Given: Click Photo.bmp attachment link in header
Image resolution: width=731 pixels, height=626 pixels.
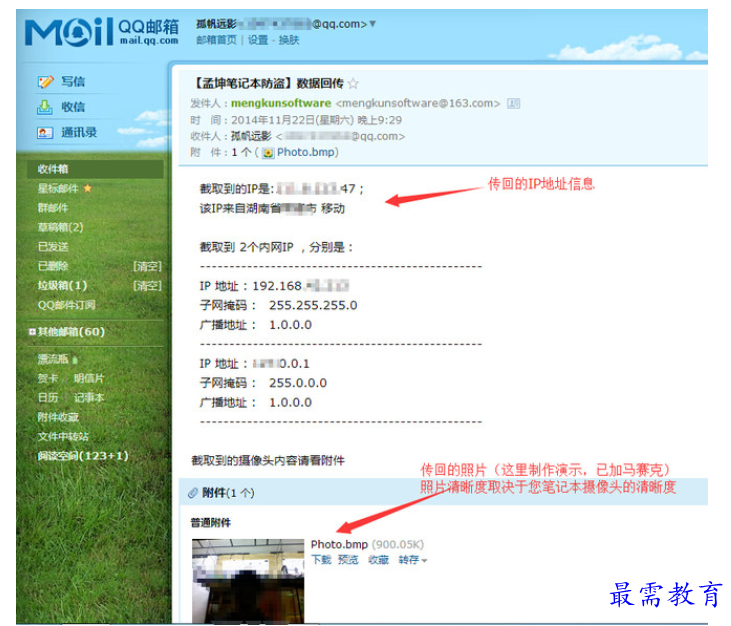Looking at the screenshot, I should (x=306, y=152).
